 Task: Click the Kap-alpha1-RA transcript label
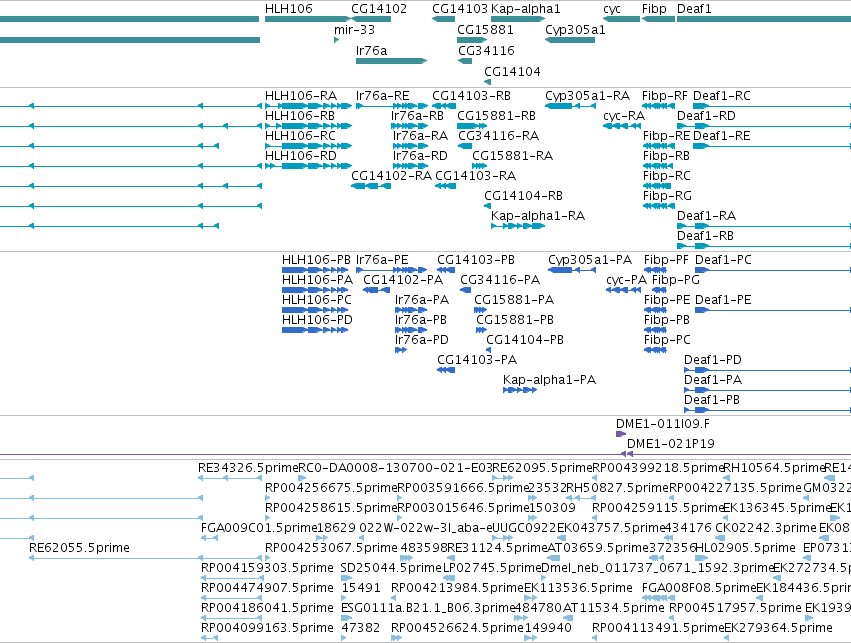point(538,216)
